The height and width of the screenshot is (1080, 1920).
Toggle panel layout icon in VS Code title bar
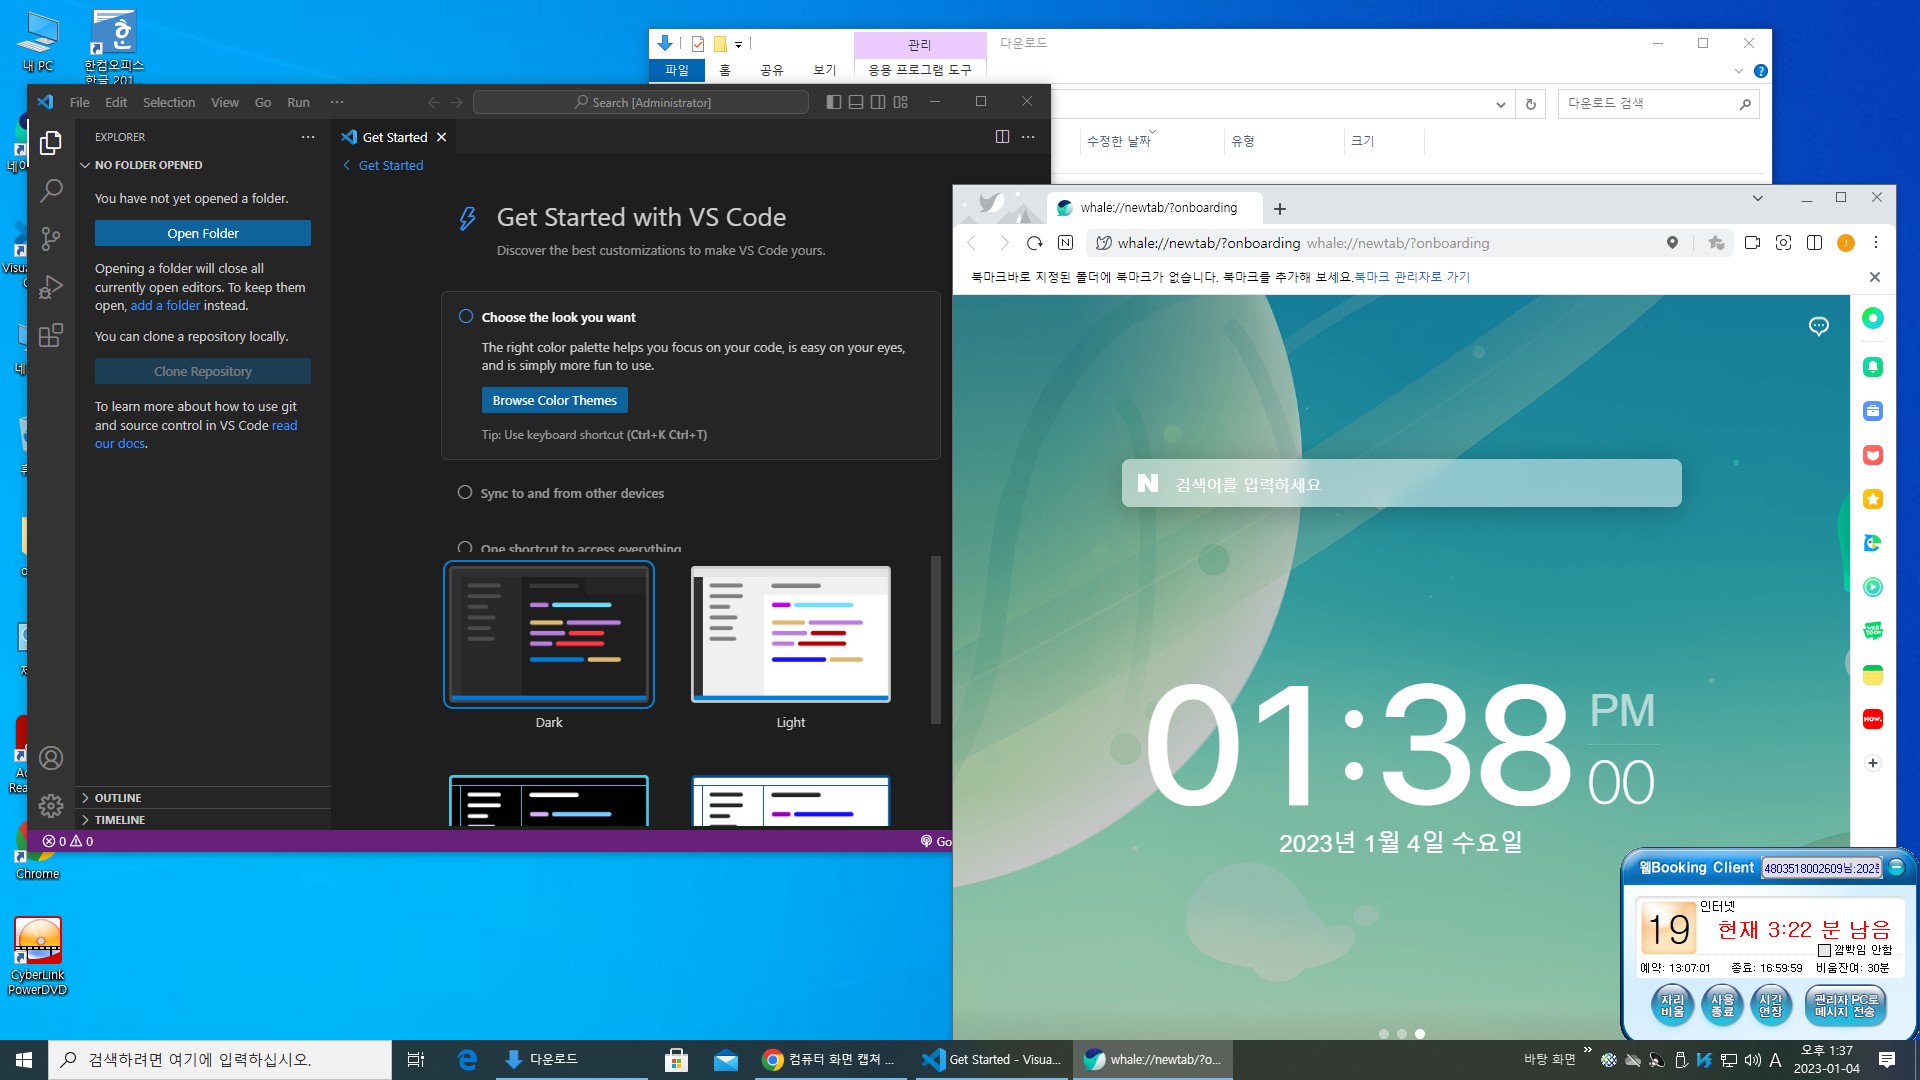tap(856, 102)
